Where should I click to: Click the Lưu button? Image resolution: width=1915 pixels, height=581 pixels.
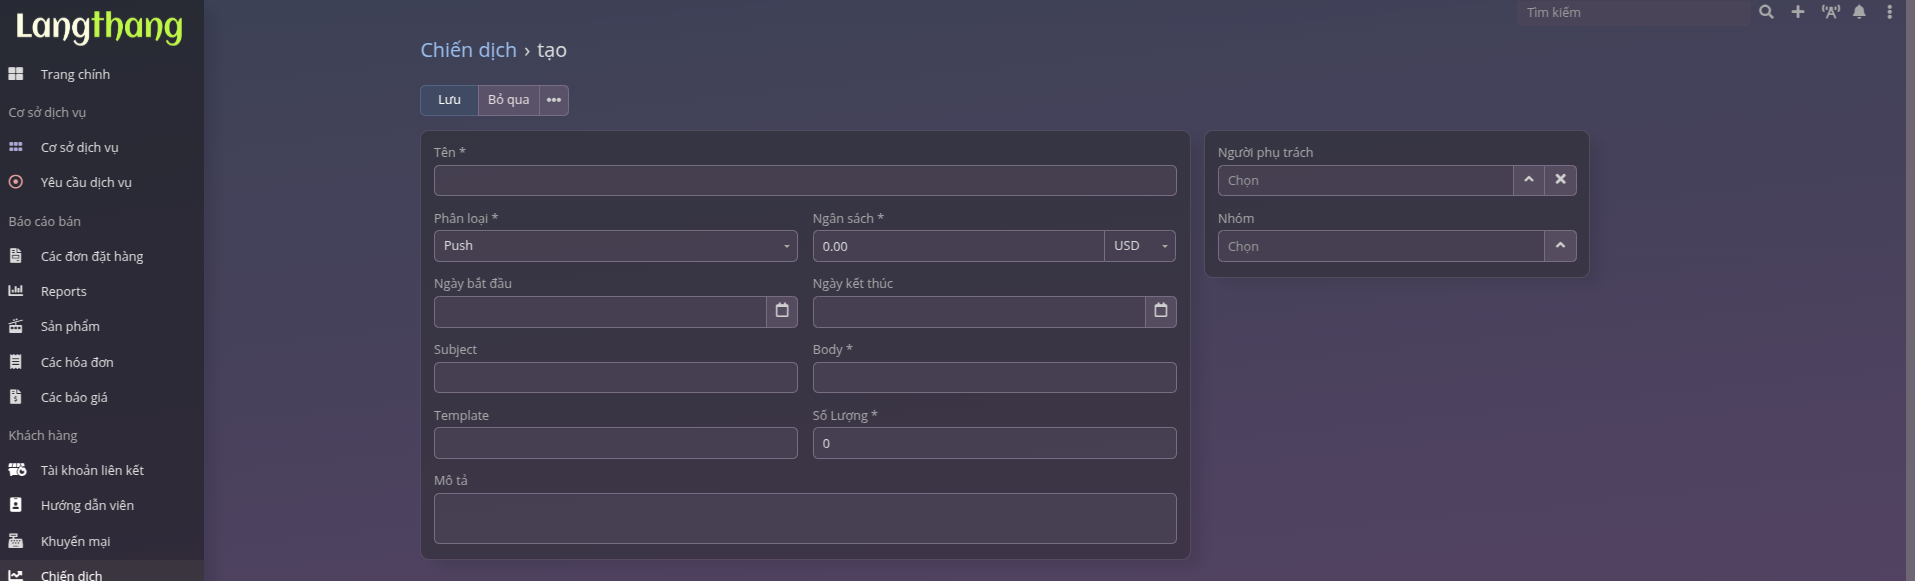tap(449, 100)
